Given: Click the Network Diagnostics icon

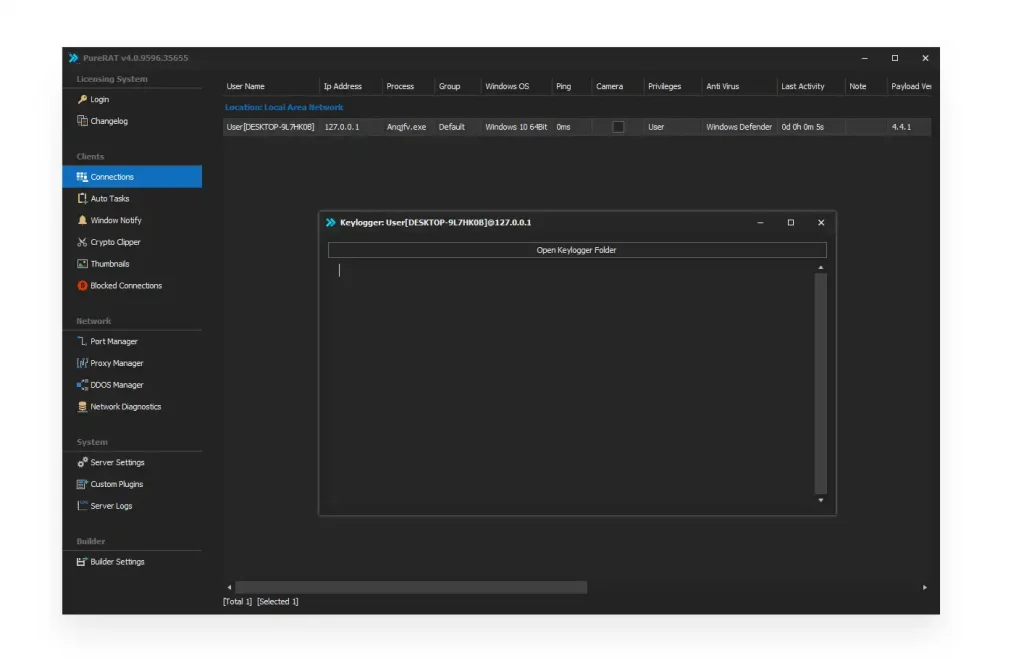Looking at the screenshot, I should (x=82, y=407).
